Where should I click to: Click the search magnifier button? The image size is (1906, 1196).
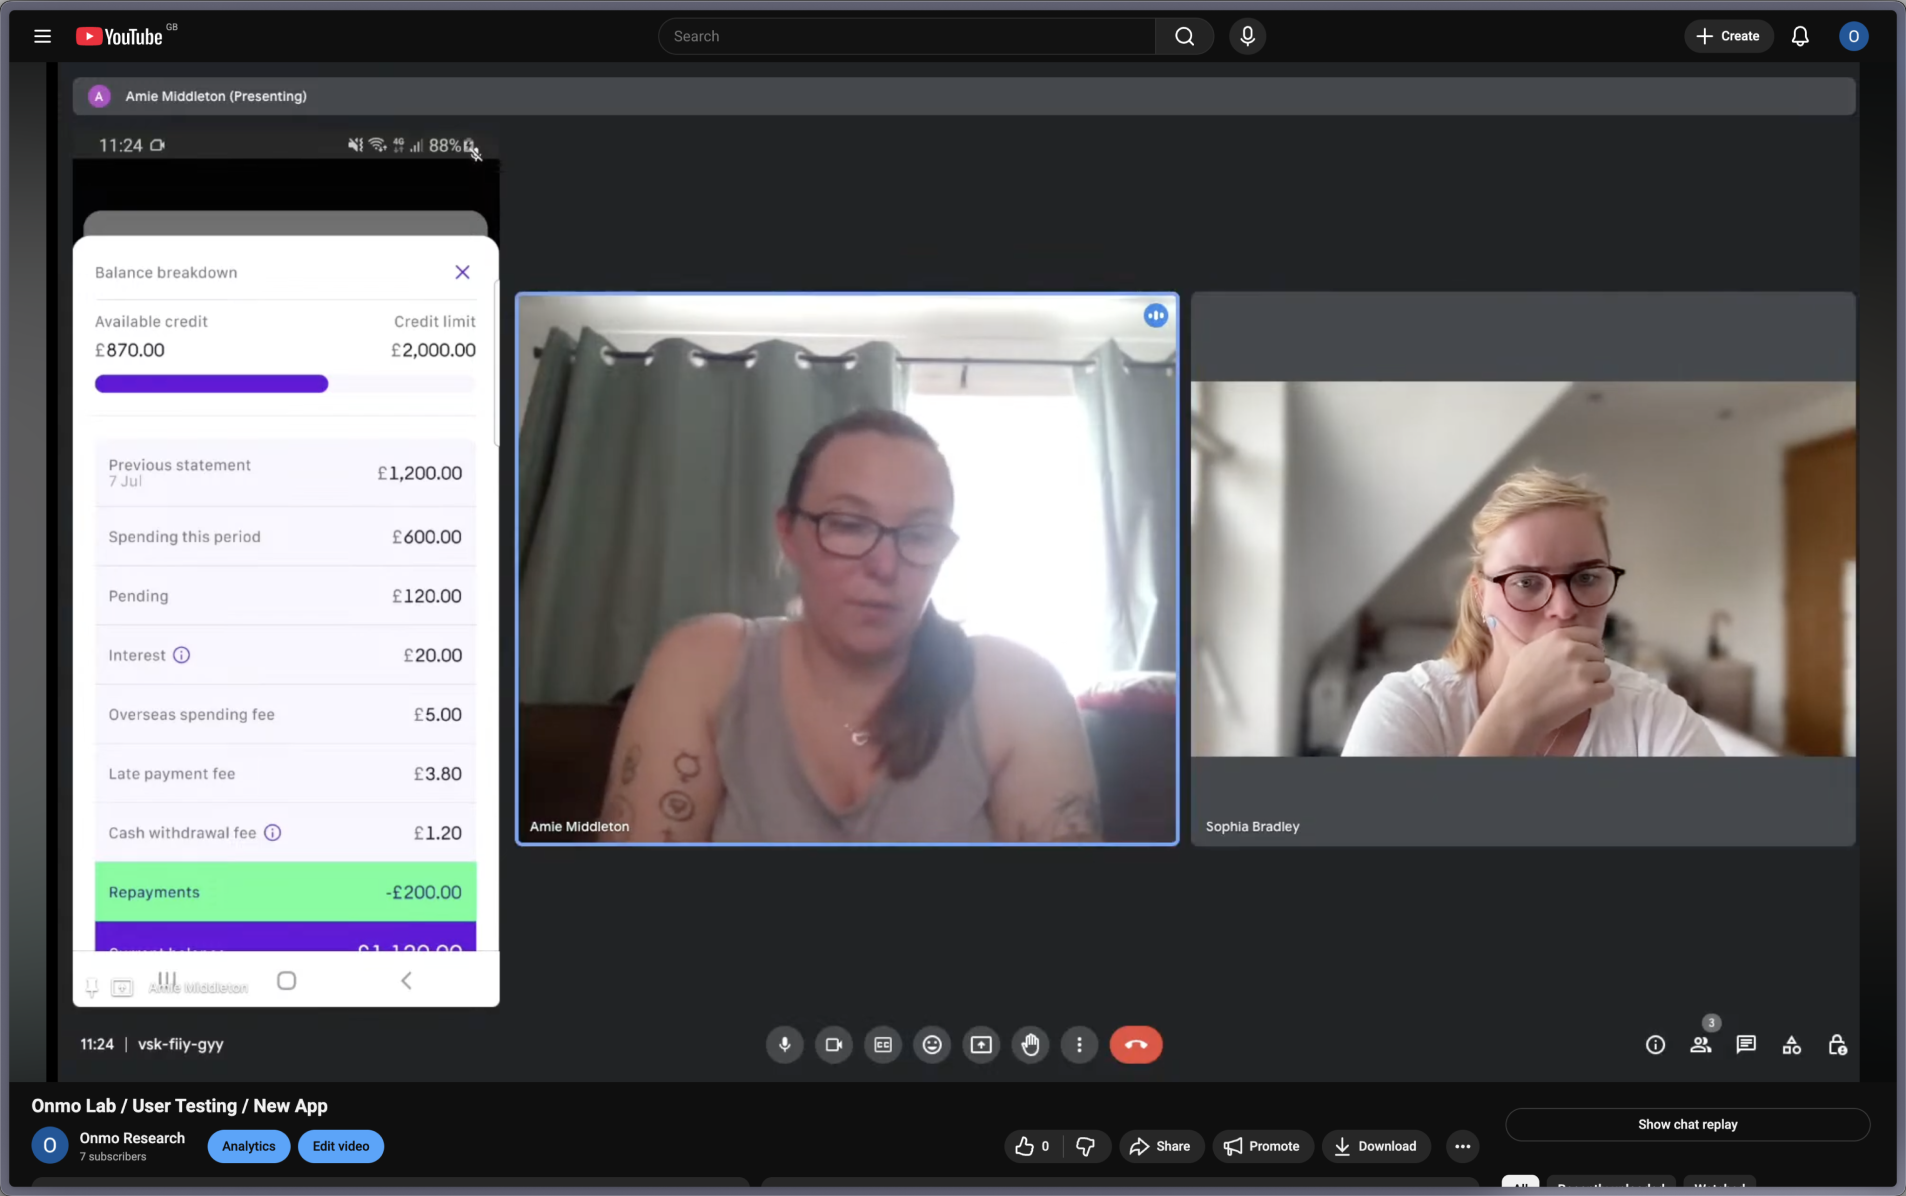pyautogui.click(x=1184, y=36)
